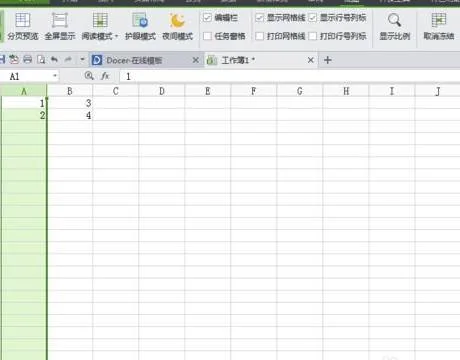The image size is (460, 360).
Task: Select cell B2 containing 4
Action: 70,115
